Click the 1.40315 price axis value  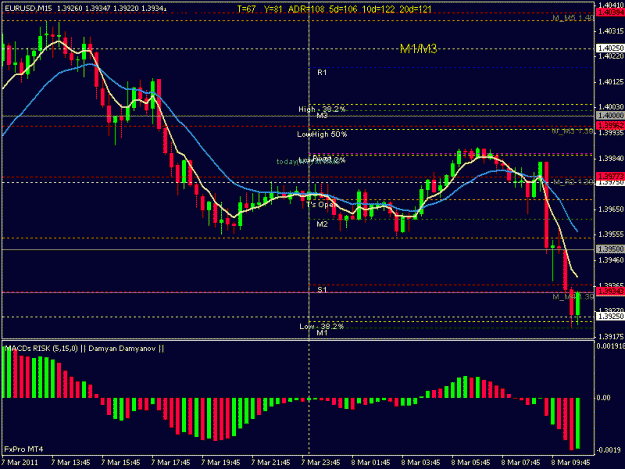pos(611,31)
